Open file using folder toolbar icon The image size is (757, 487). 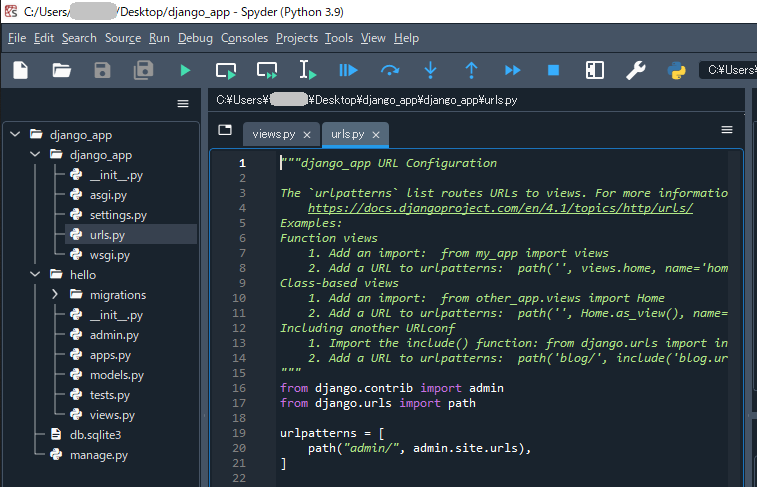61,70
